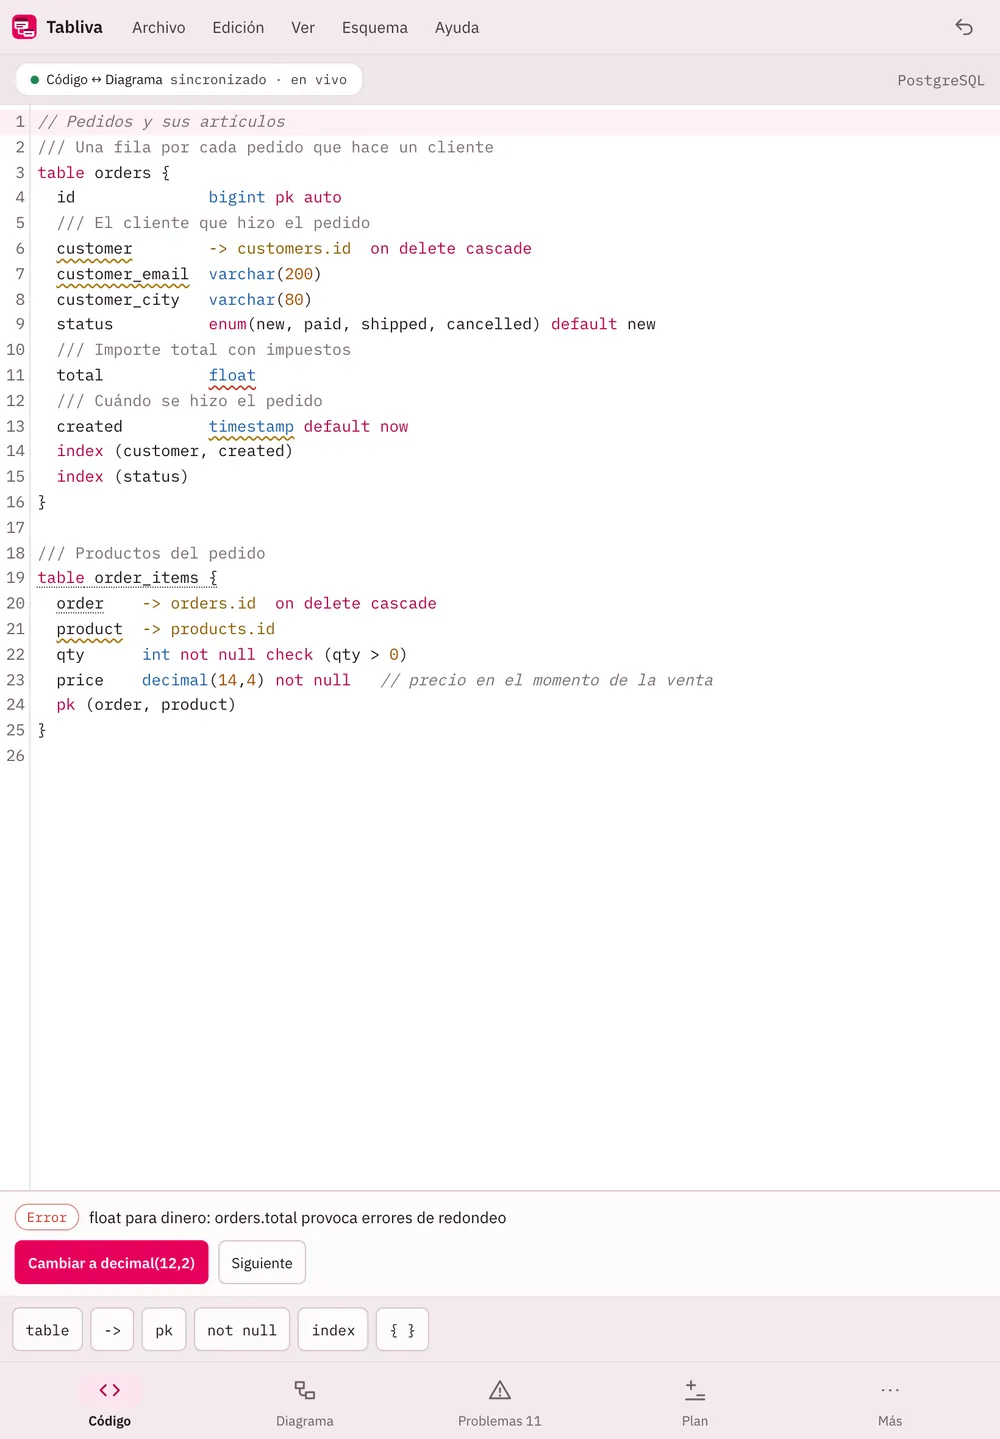Click the products.id reference on line 21
1000x1439 pixels.
point(222,629)
